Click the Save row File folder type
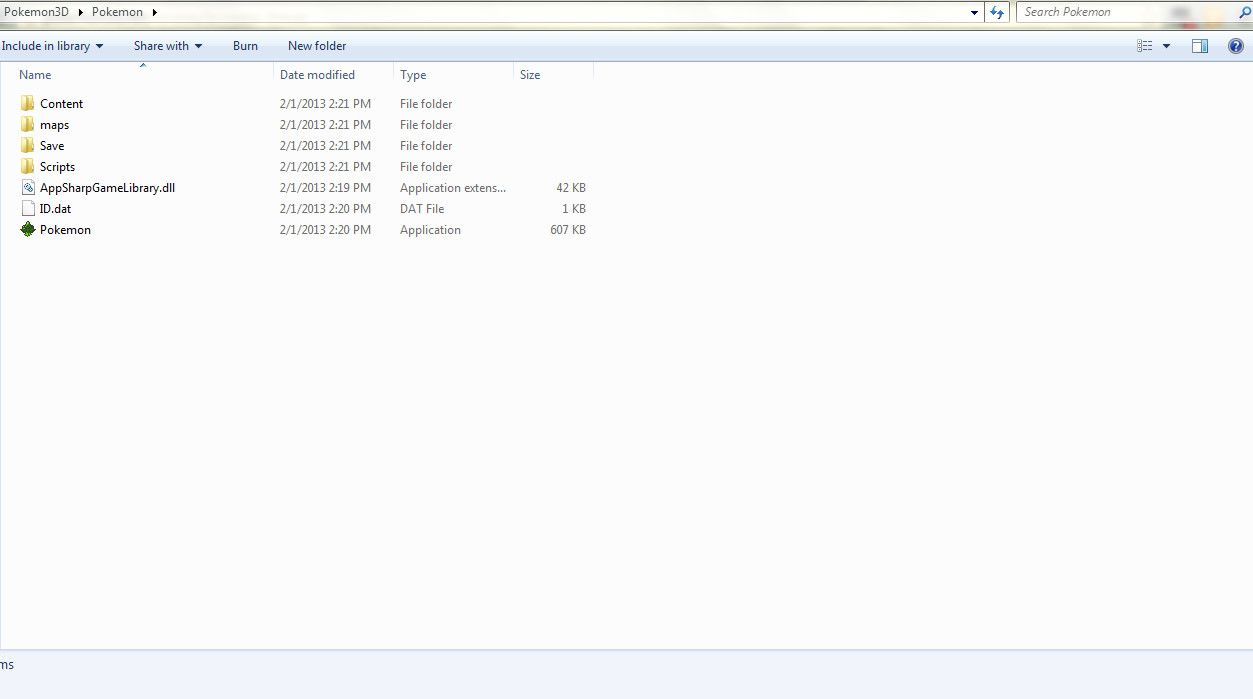This screenshot has width=1253, height=699. coord(426,146)
